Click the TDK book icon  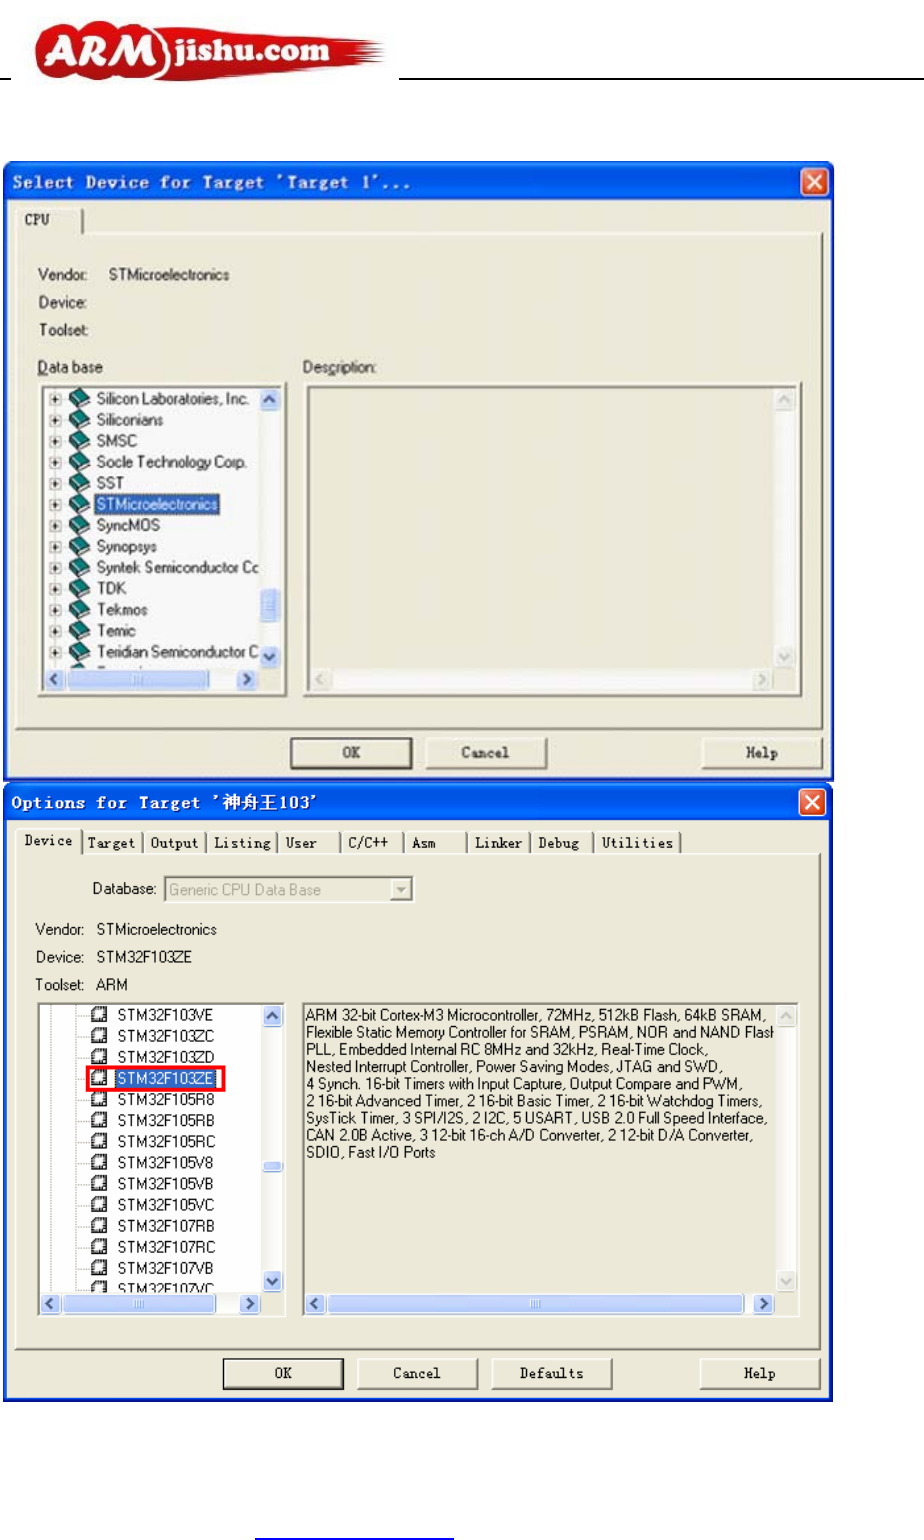coord(79,589)
